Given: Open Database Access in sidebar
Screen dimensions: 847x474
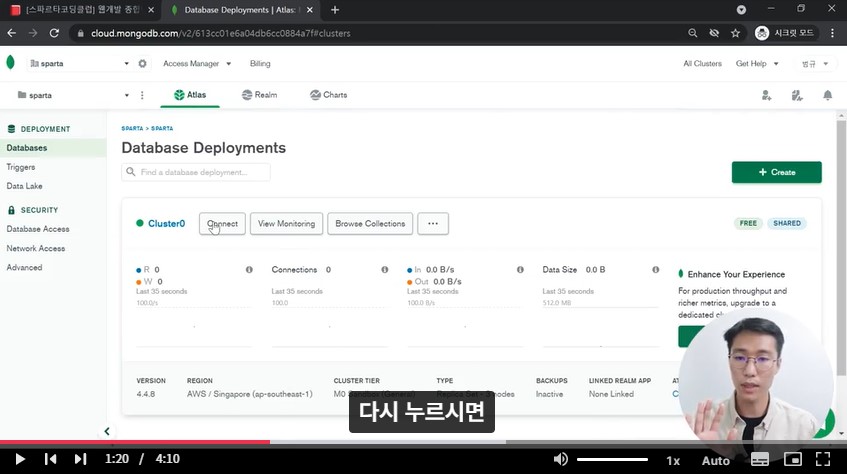Looking at the screenshot, I should 38,229.
